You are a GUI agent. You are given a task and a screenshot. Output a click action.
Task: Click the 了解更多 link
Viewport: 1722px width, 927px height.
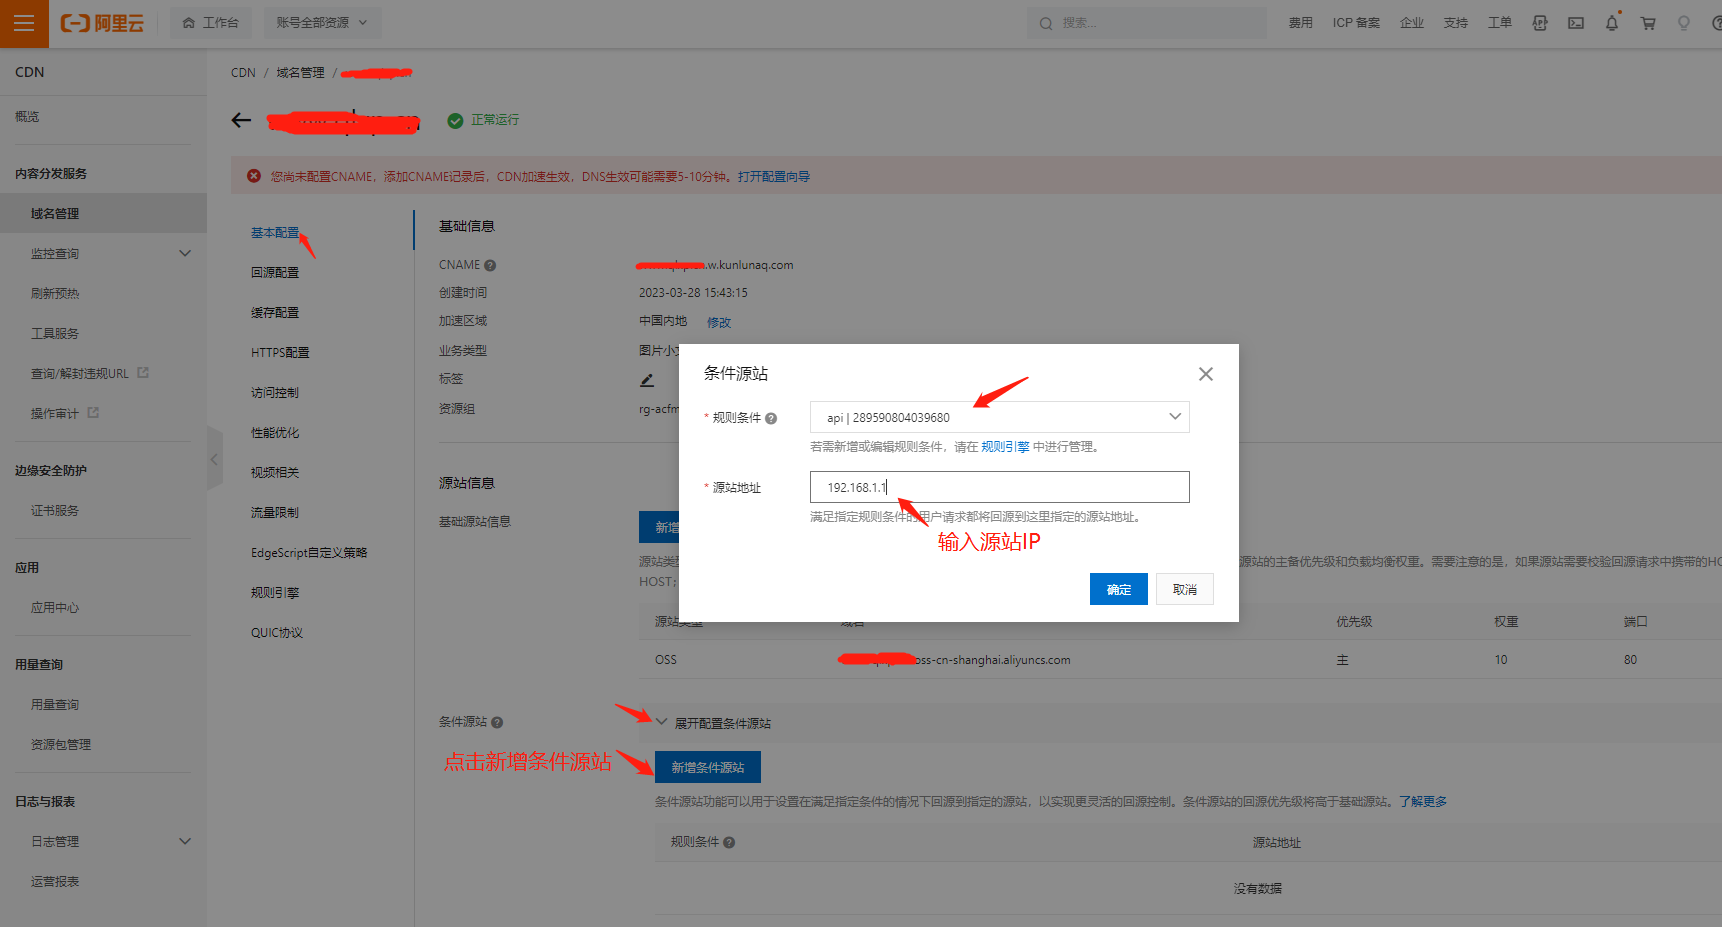[1423, 802]
